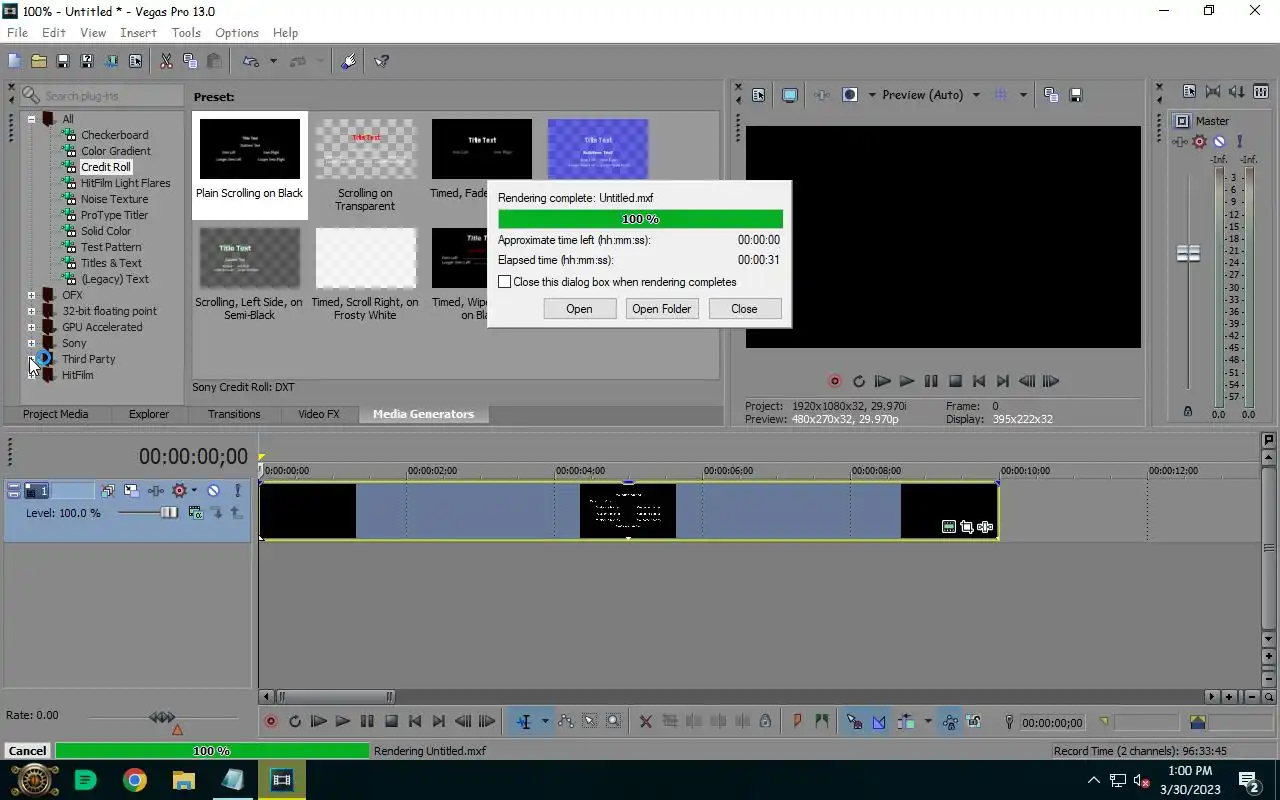Click the Copy Snapshot to Clipboard icon
This screenshot has width=1280, height=800.
coord(1051,95)
